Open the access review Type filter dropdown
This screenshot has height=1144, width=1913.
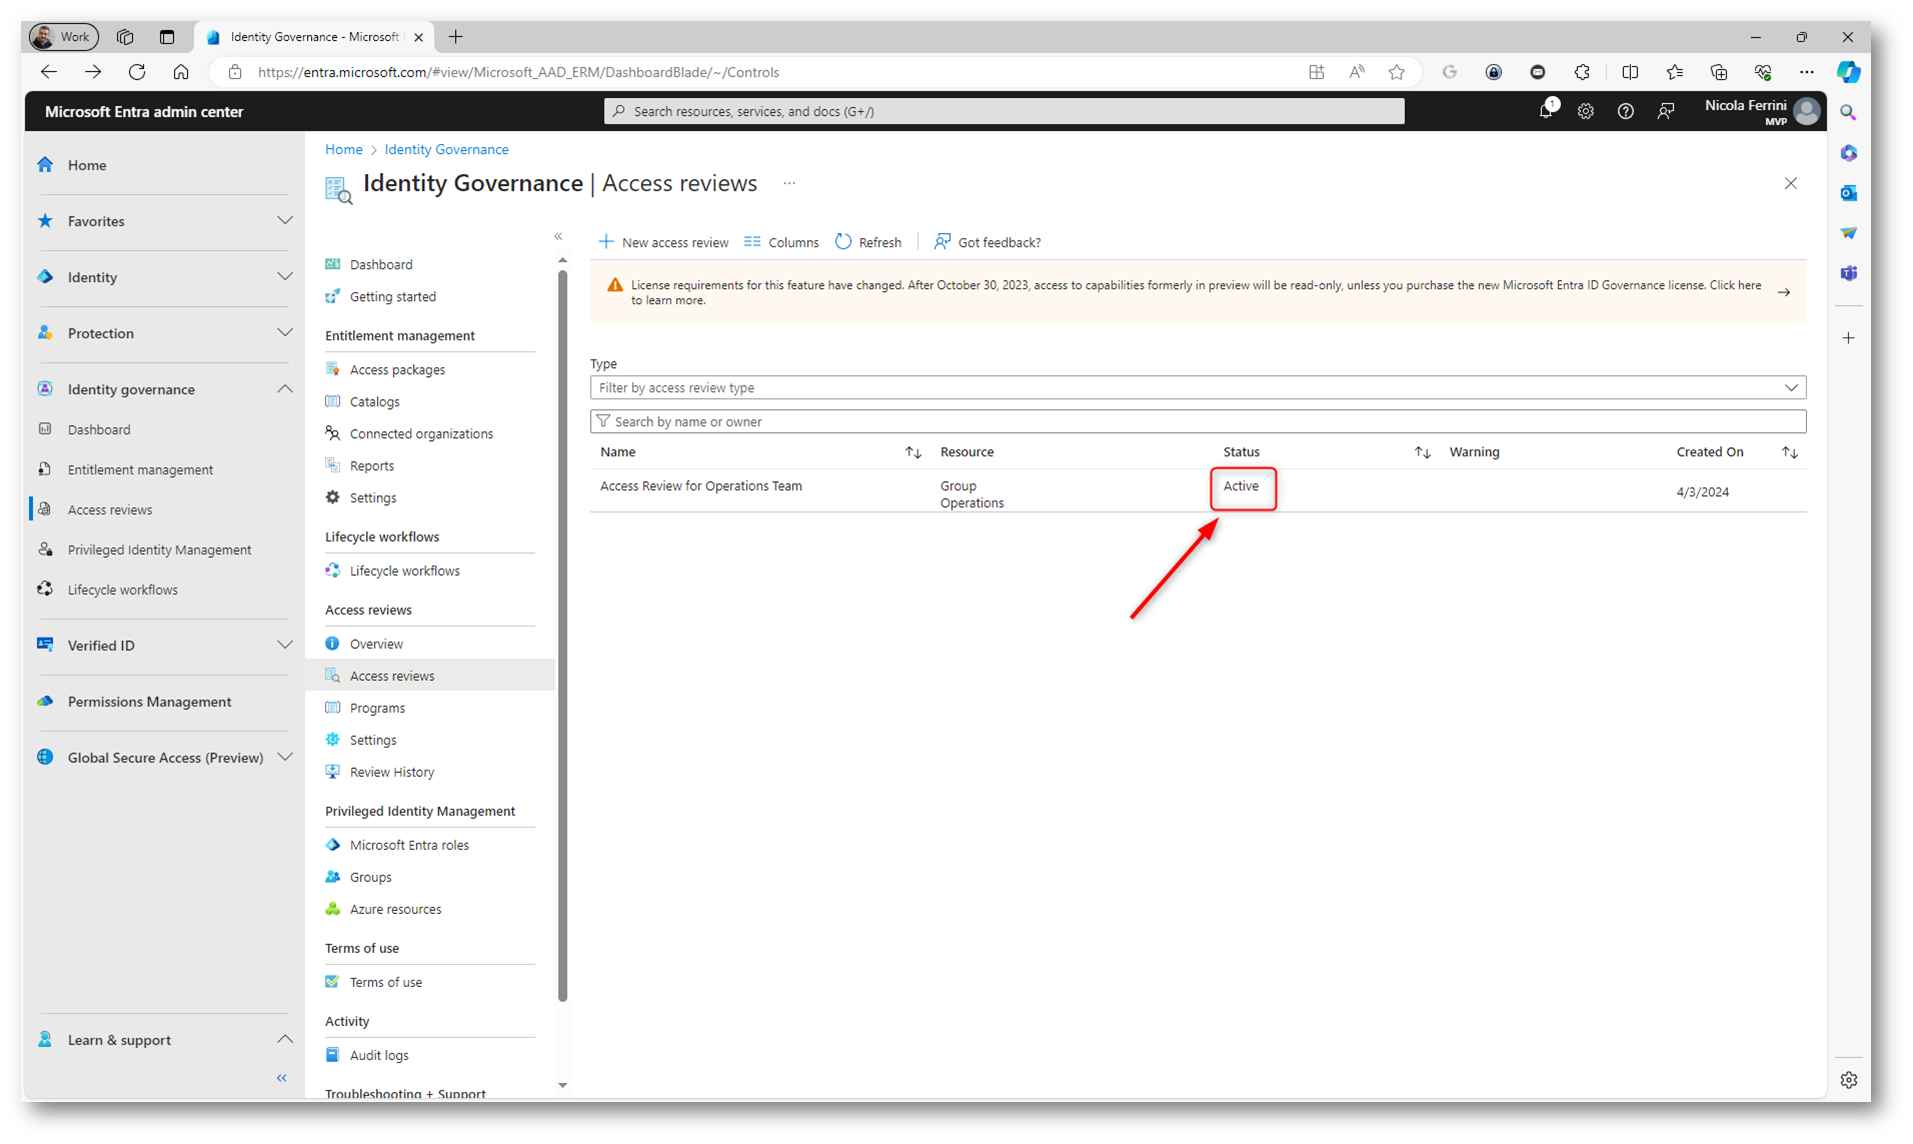pos(1197,388)
